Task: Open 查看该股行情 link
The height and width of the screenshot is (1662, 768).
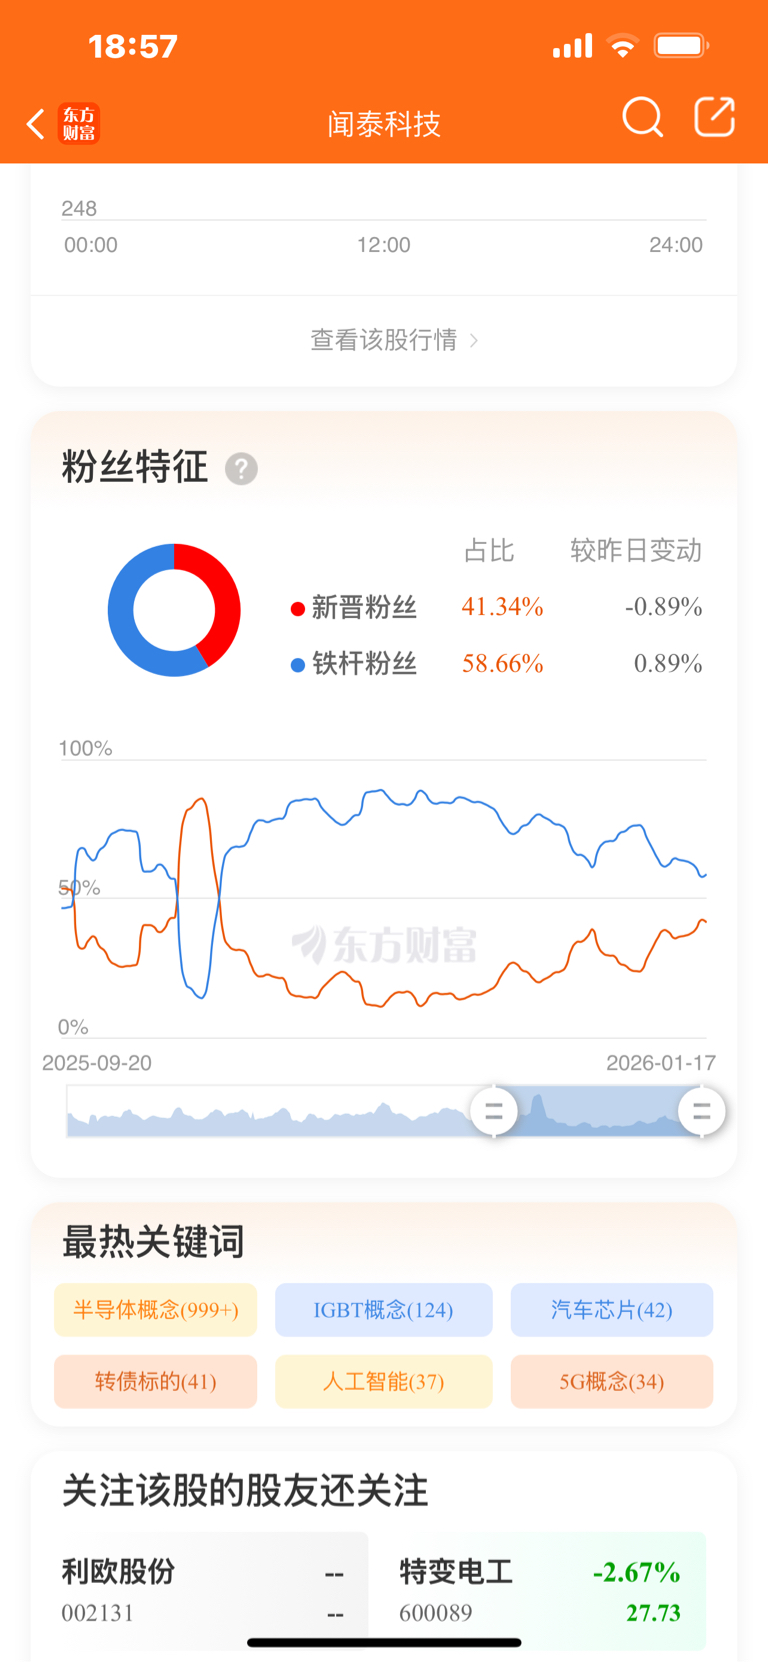Action: 384,340
